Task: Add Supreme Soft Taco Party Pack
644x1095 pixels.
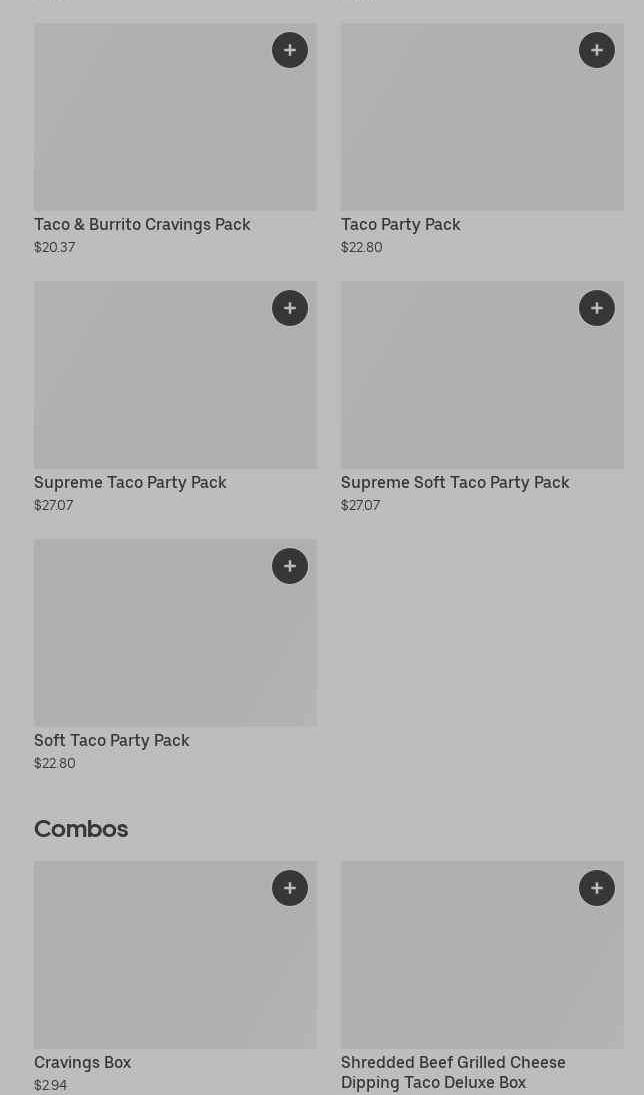Action: pos(597,308)
